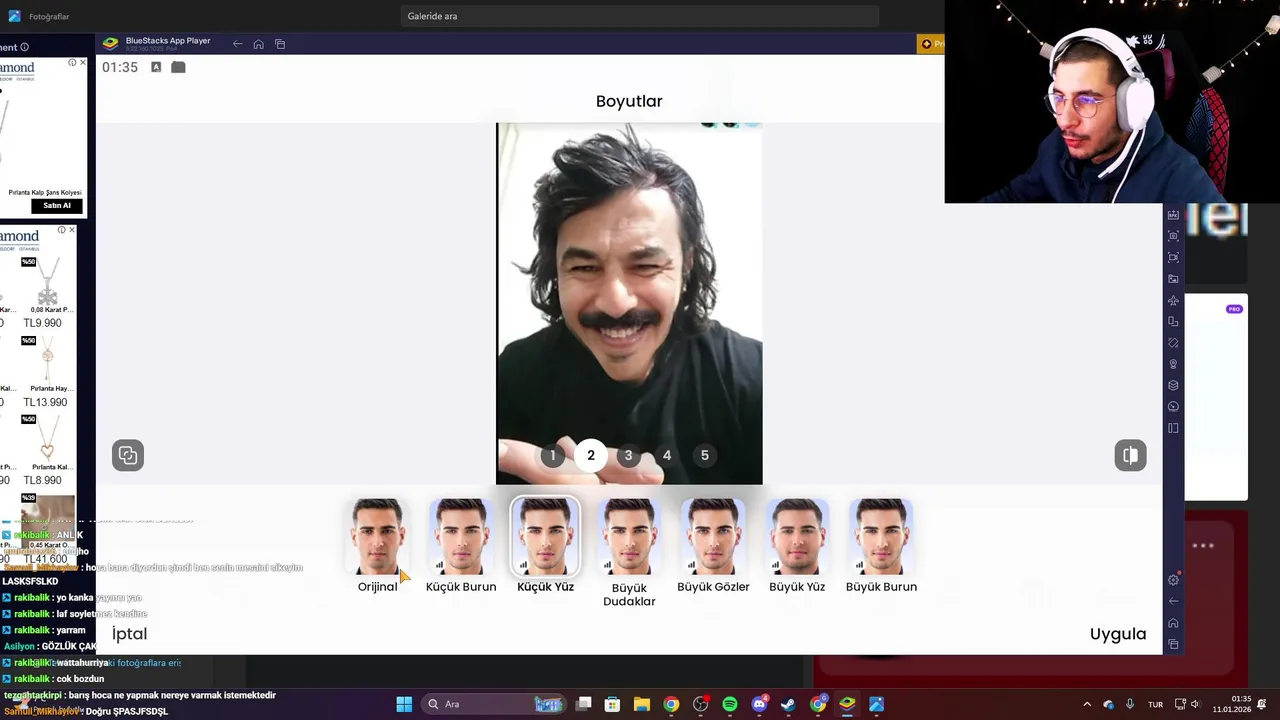This screenshot has height=720, width=1280.
Task: Open Task View on the taskbar
Action: click(584, 704)
